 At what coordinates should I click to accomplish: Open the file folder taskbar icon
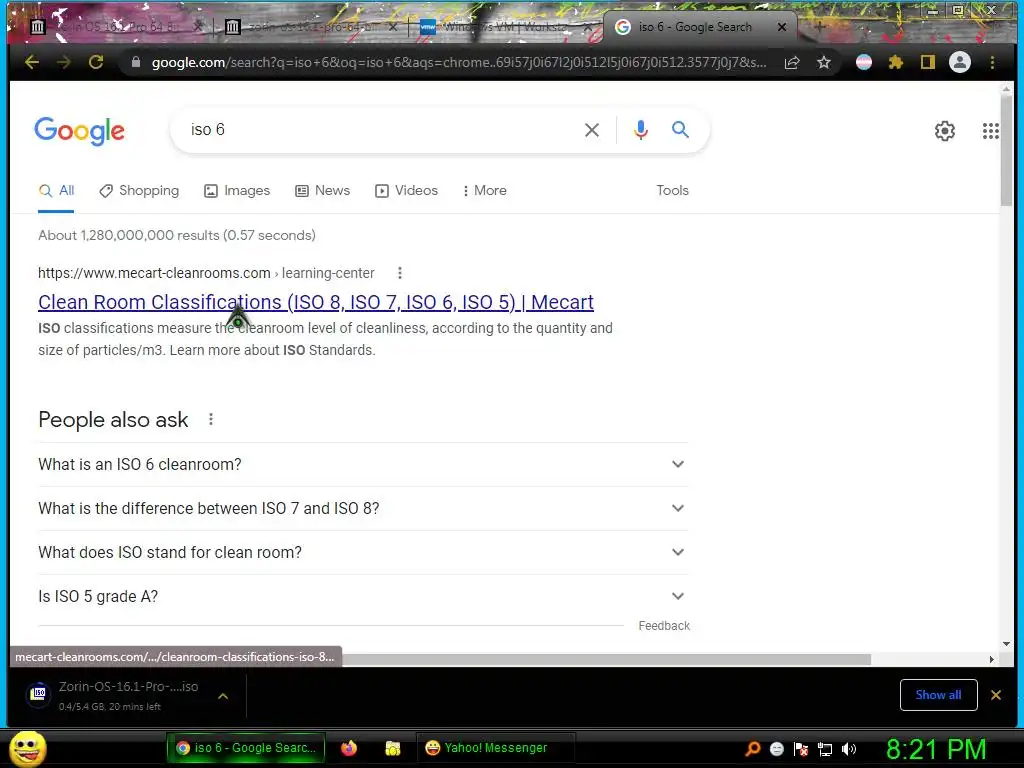(x=392, y=748)
